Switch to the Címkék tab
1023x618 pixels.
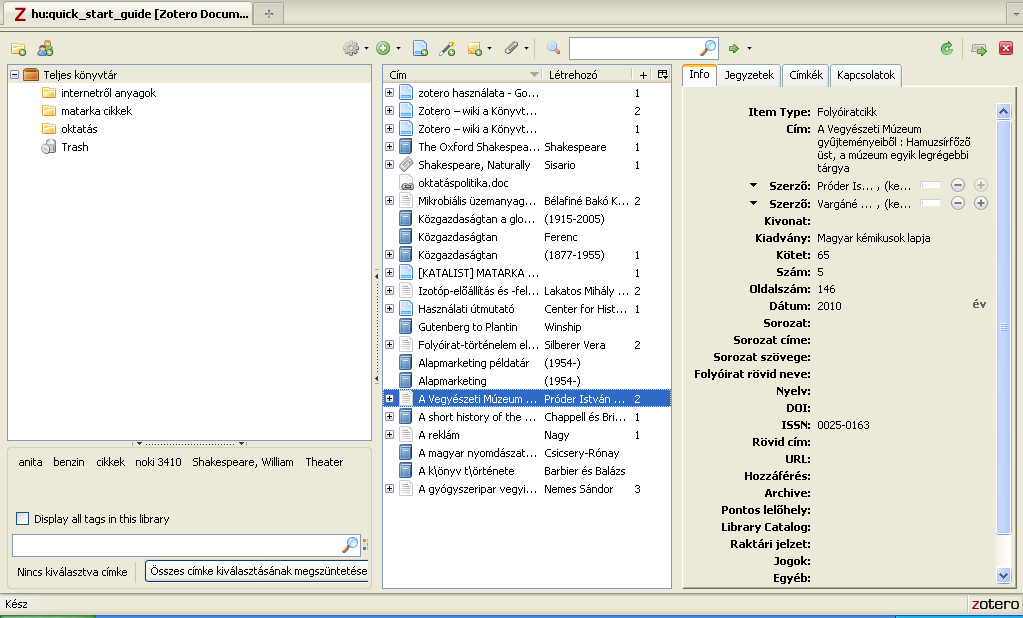click(806, 75)
